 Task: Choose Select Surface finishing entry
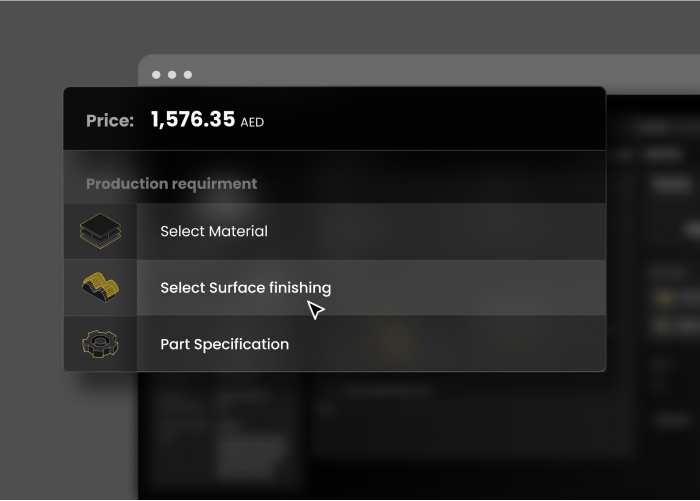246,288
